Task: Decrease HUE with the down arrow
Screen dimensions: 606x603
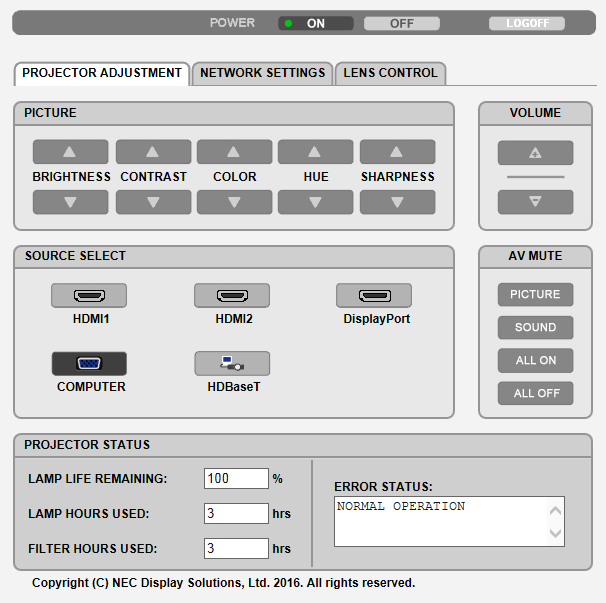Action: pos(315,202)
